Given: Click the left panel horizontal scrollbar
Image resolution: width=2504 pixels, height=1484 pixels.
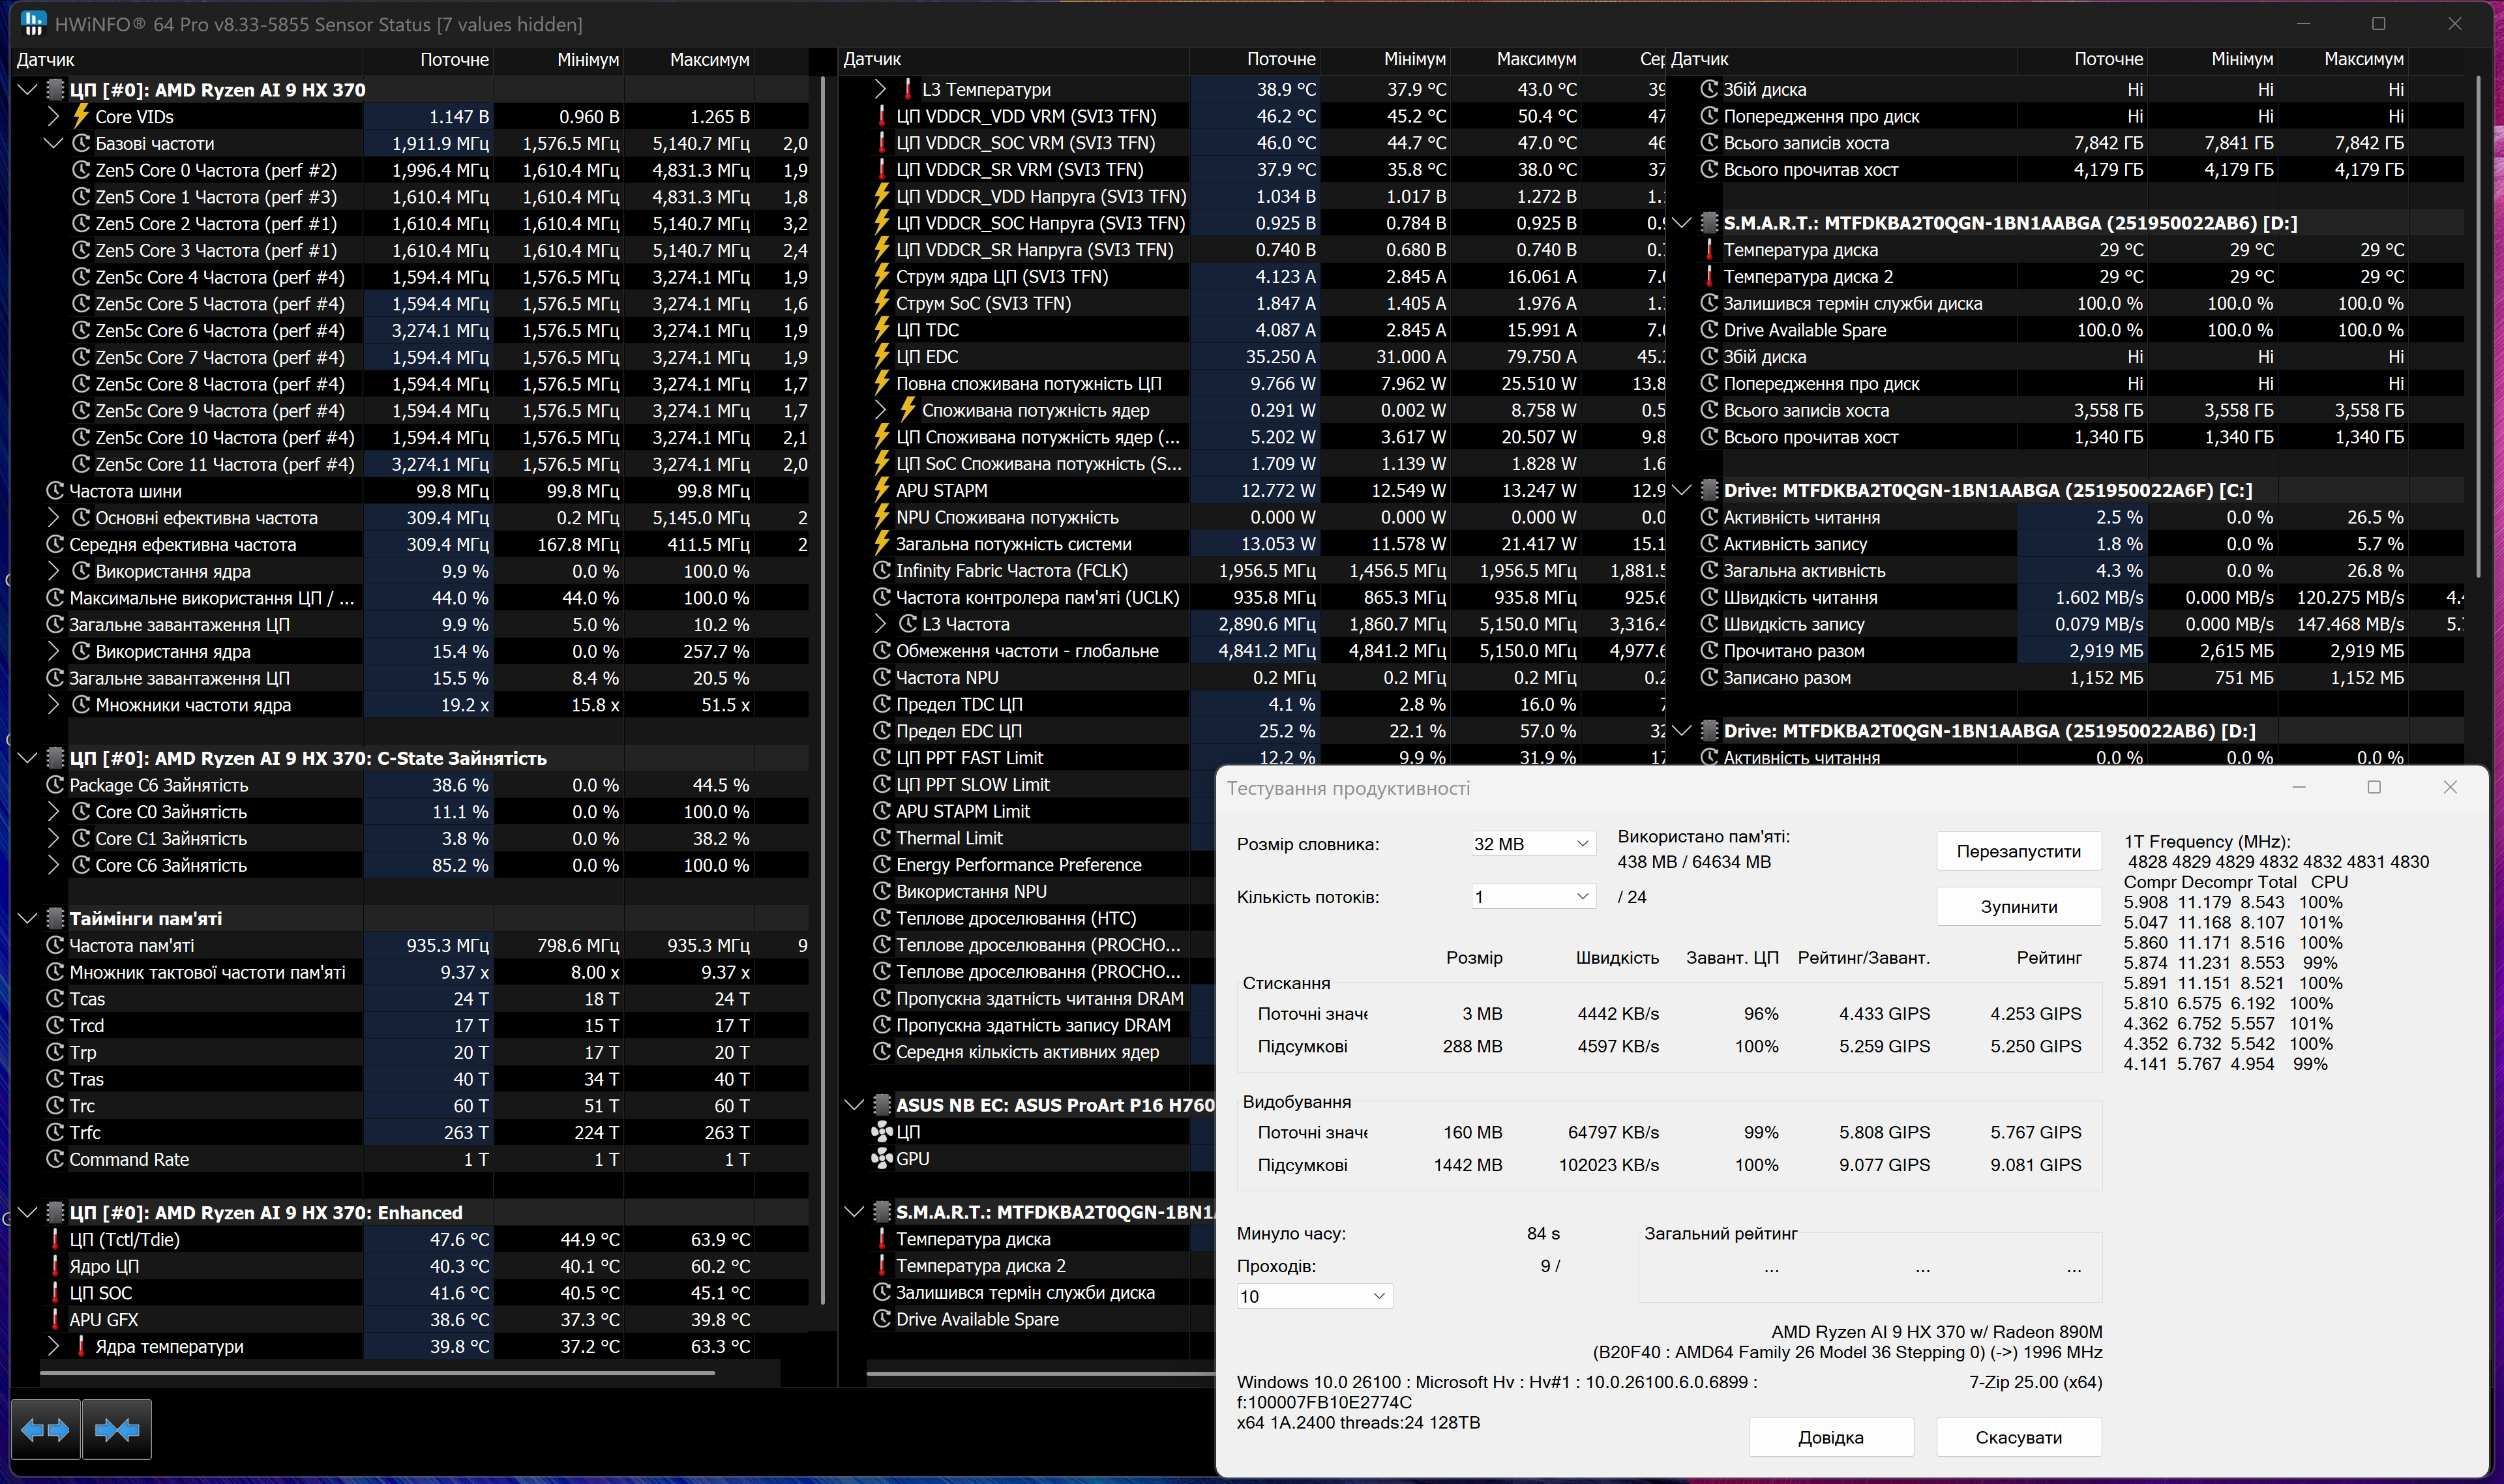Looking at the screenshot, I should click(376, 1373).
